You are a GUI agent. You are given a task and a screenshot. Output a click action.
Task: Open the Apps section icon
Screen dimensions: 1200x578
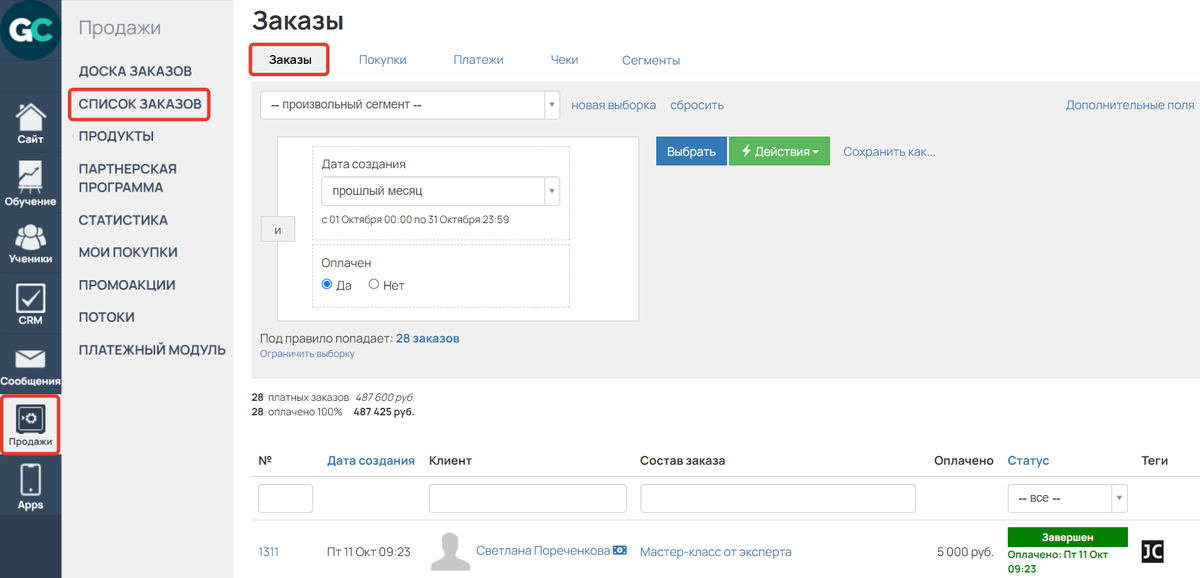tap(31, 487)
